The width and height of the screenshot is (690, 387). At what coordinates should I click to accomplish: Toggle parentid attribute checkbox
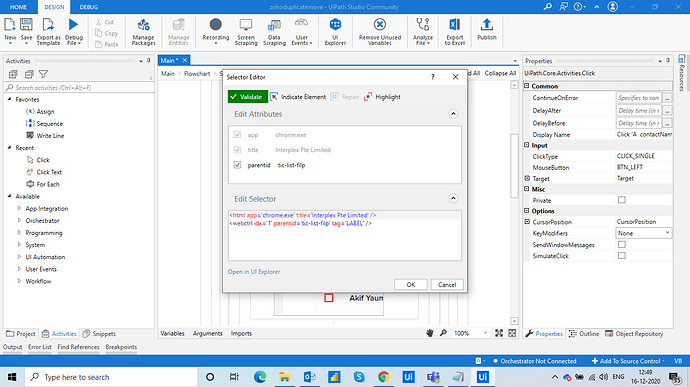(x=237, y=165)
